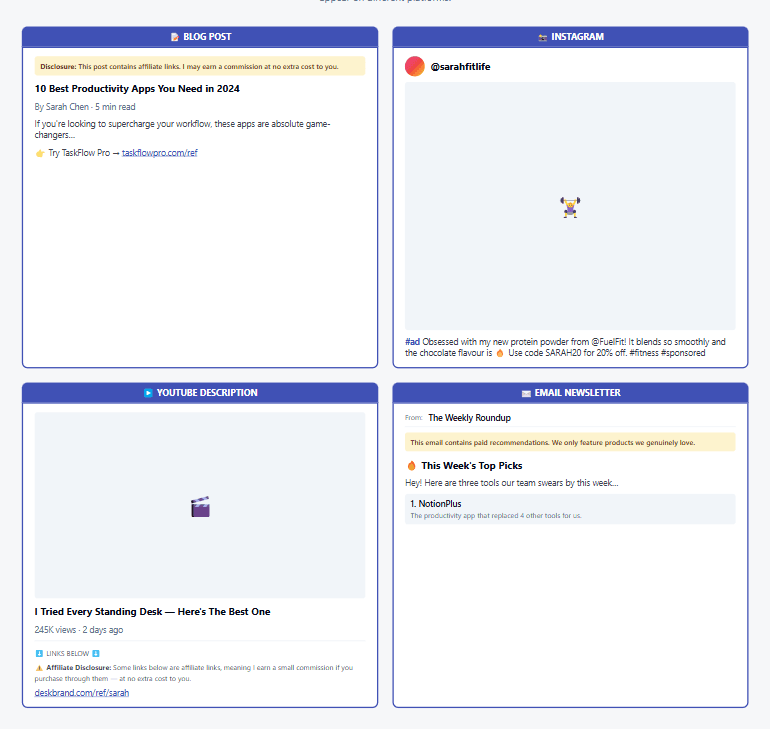Select the INSTAGRAM header title
Image resolution: width=770 pixels, height=729 pixels.
577,37
